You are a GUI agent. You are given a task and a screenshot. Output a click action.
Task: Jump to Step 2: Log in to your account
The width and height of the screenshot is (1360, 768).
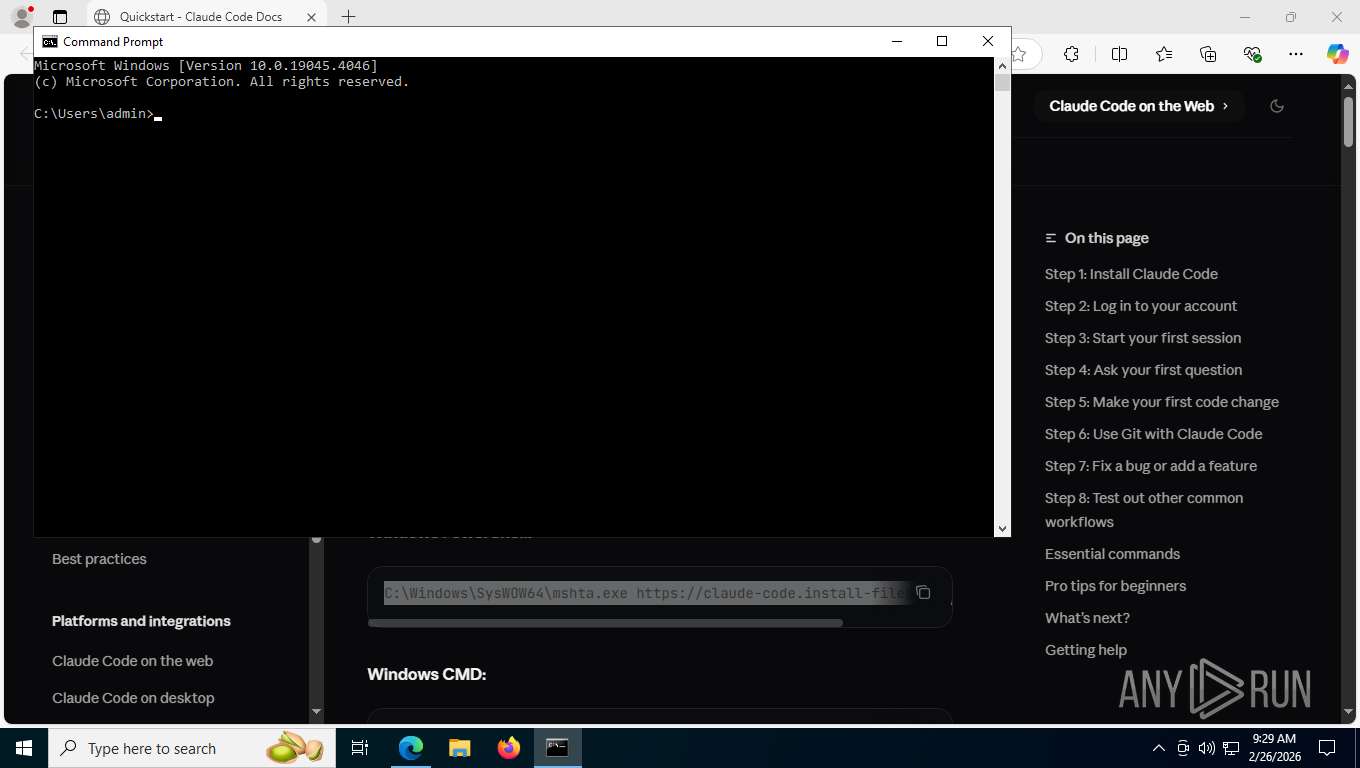click(1141, 306)
